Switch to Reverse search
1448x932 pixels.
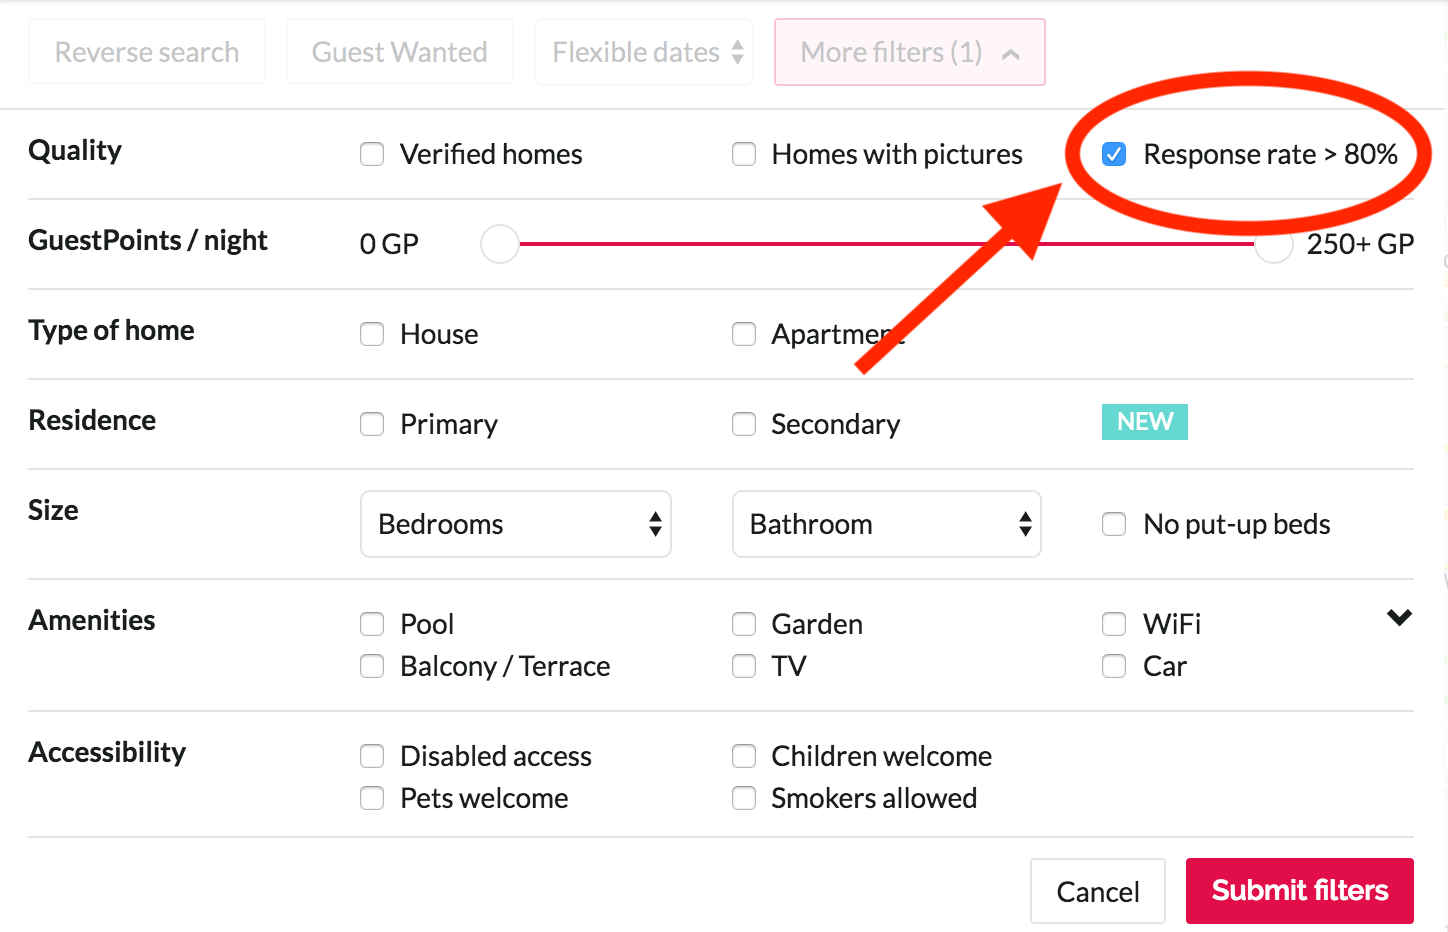click(x=147, y=52)
